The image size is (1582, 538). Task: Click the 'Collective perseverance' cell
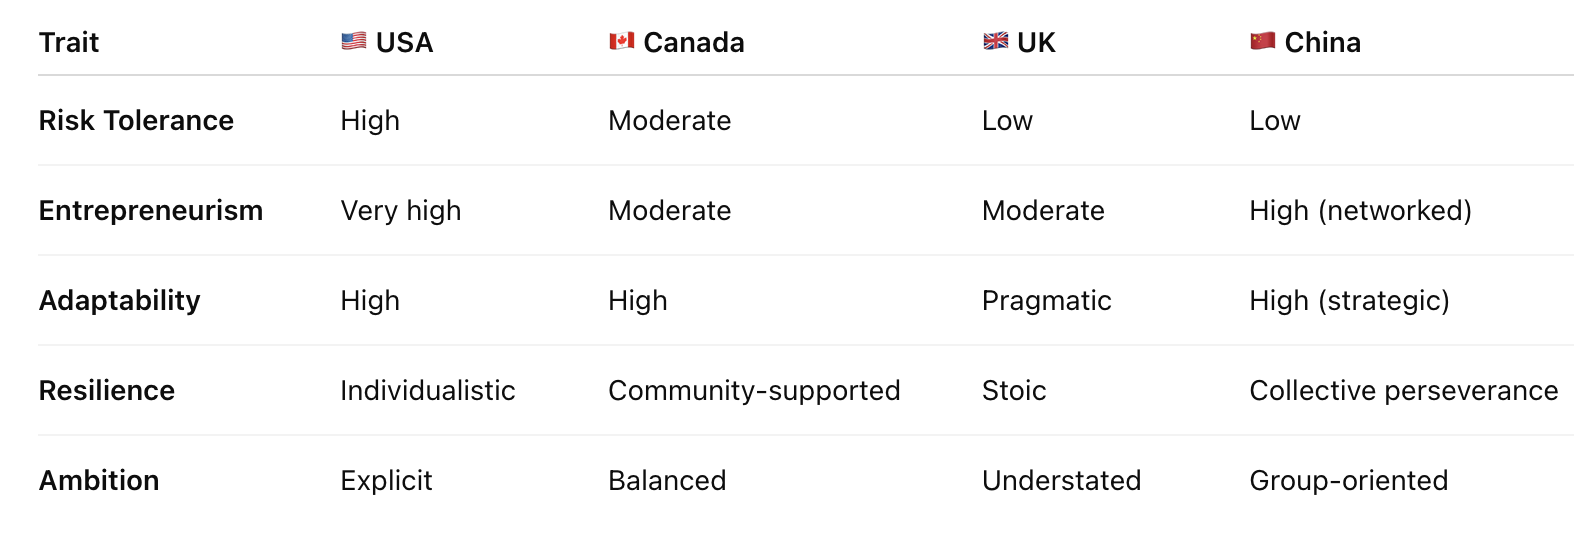1403,390
